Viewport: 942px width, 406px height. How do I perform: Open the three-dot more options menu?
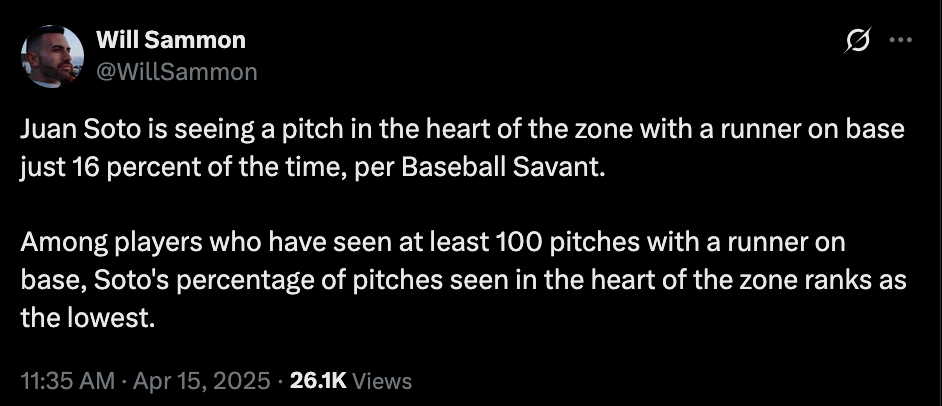[x=900, y=41]
